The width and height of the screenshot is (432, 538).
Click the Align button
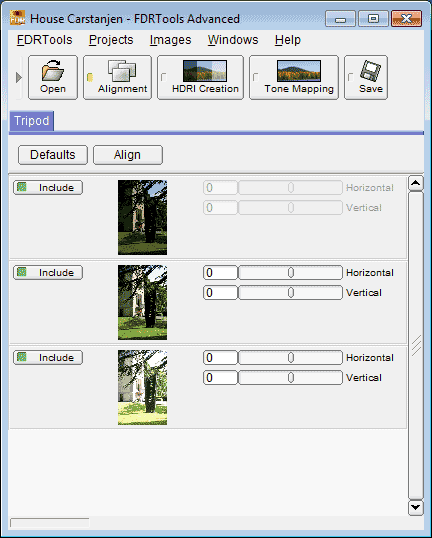(x=128, y=155)
